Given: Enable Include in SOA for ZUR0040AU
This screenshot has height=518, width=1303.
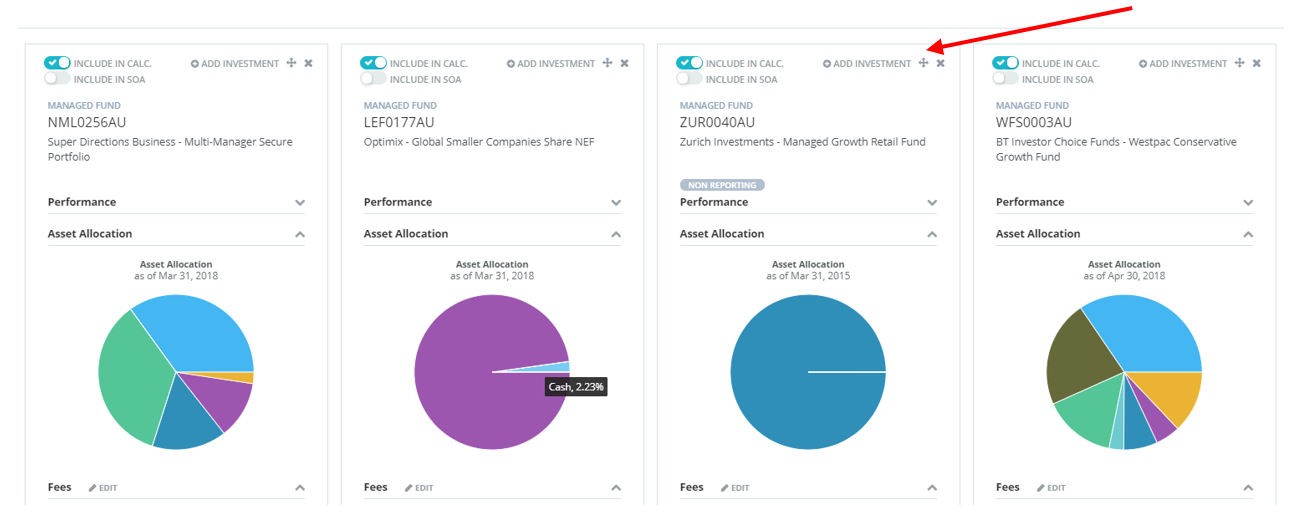Looking at the screenshot, I should click(689, 78).
